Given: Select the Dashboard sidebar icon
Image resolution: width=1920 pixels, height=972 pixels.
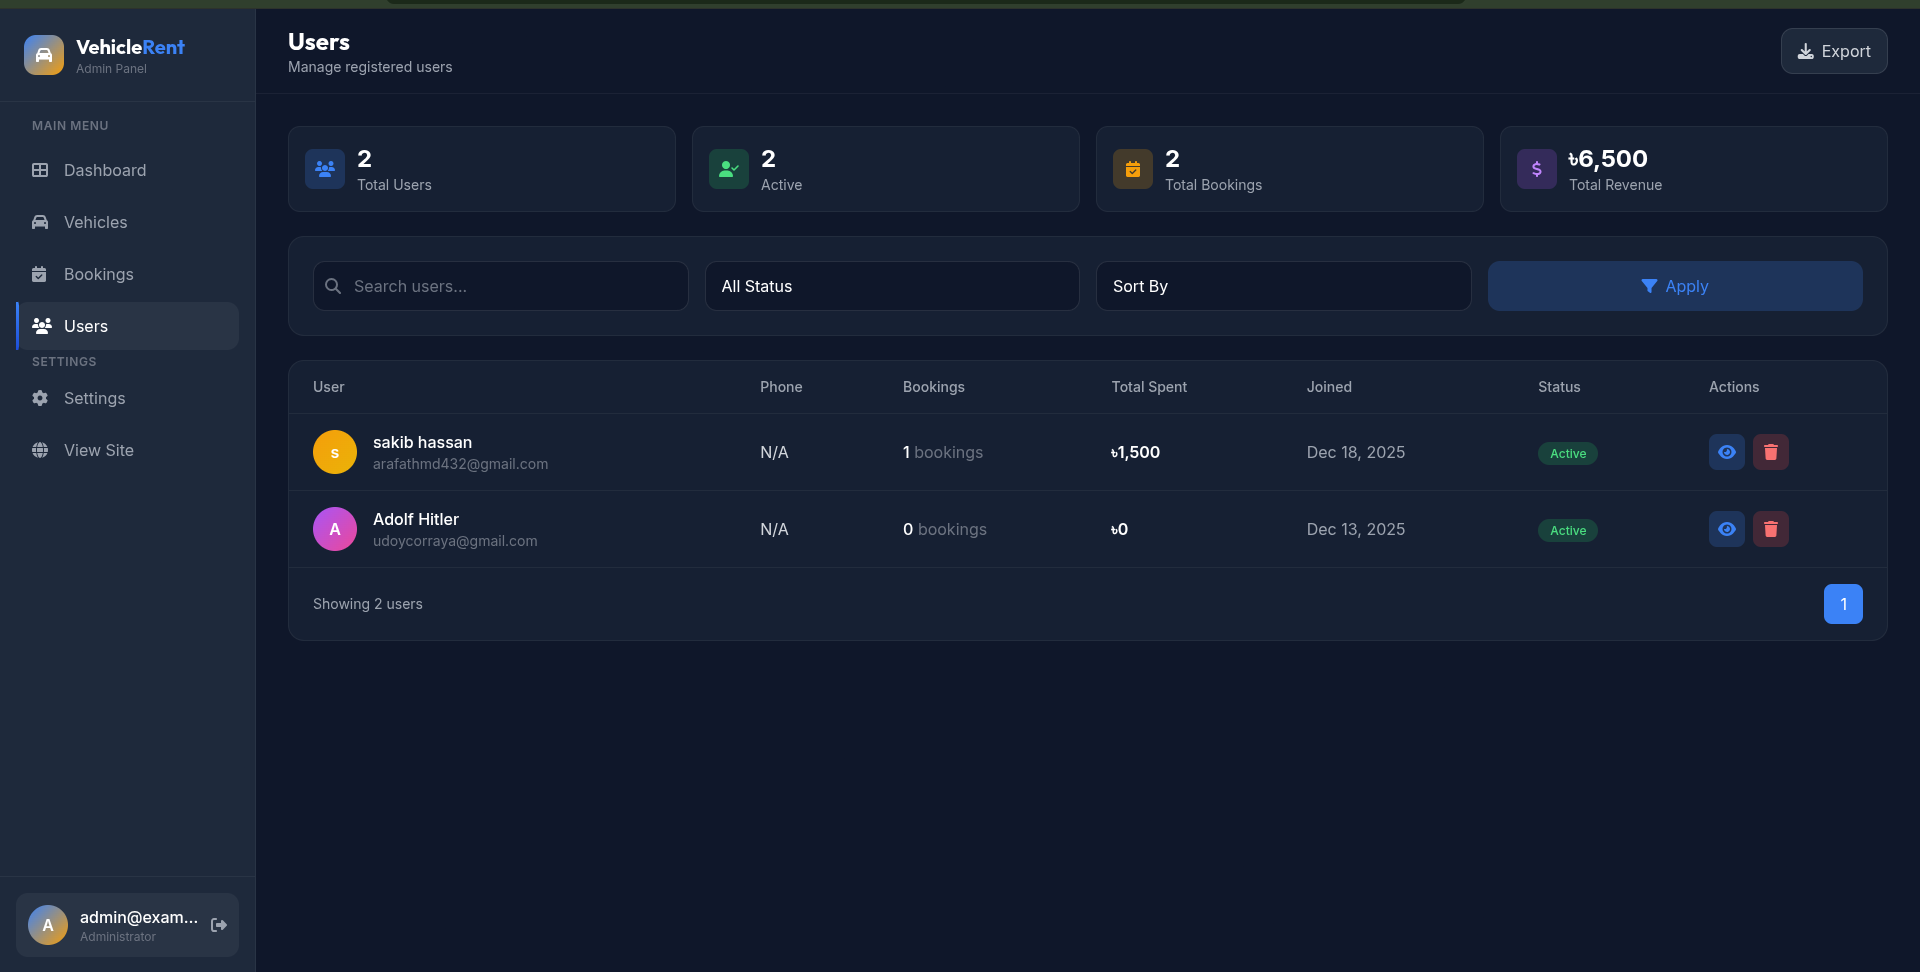Looking at the screenshot, I should (40, 170).
